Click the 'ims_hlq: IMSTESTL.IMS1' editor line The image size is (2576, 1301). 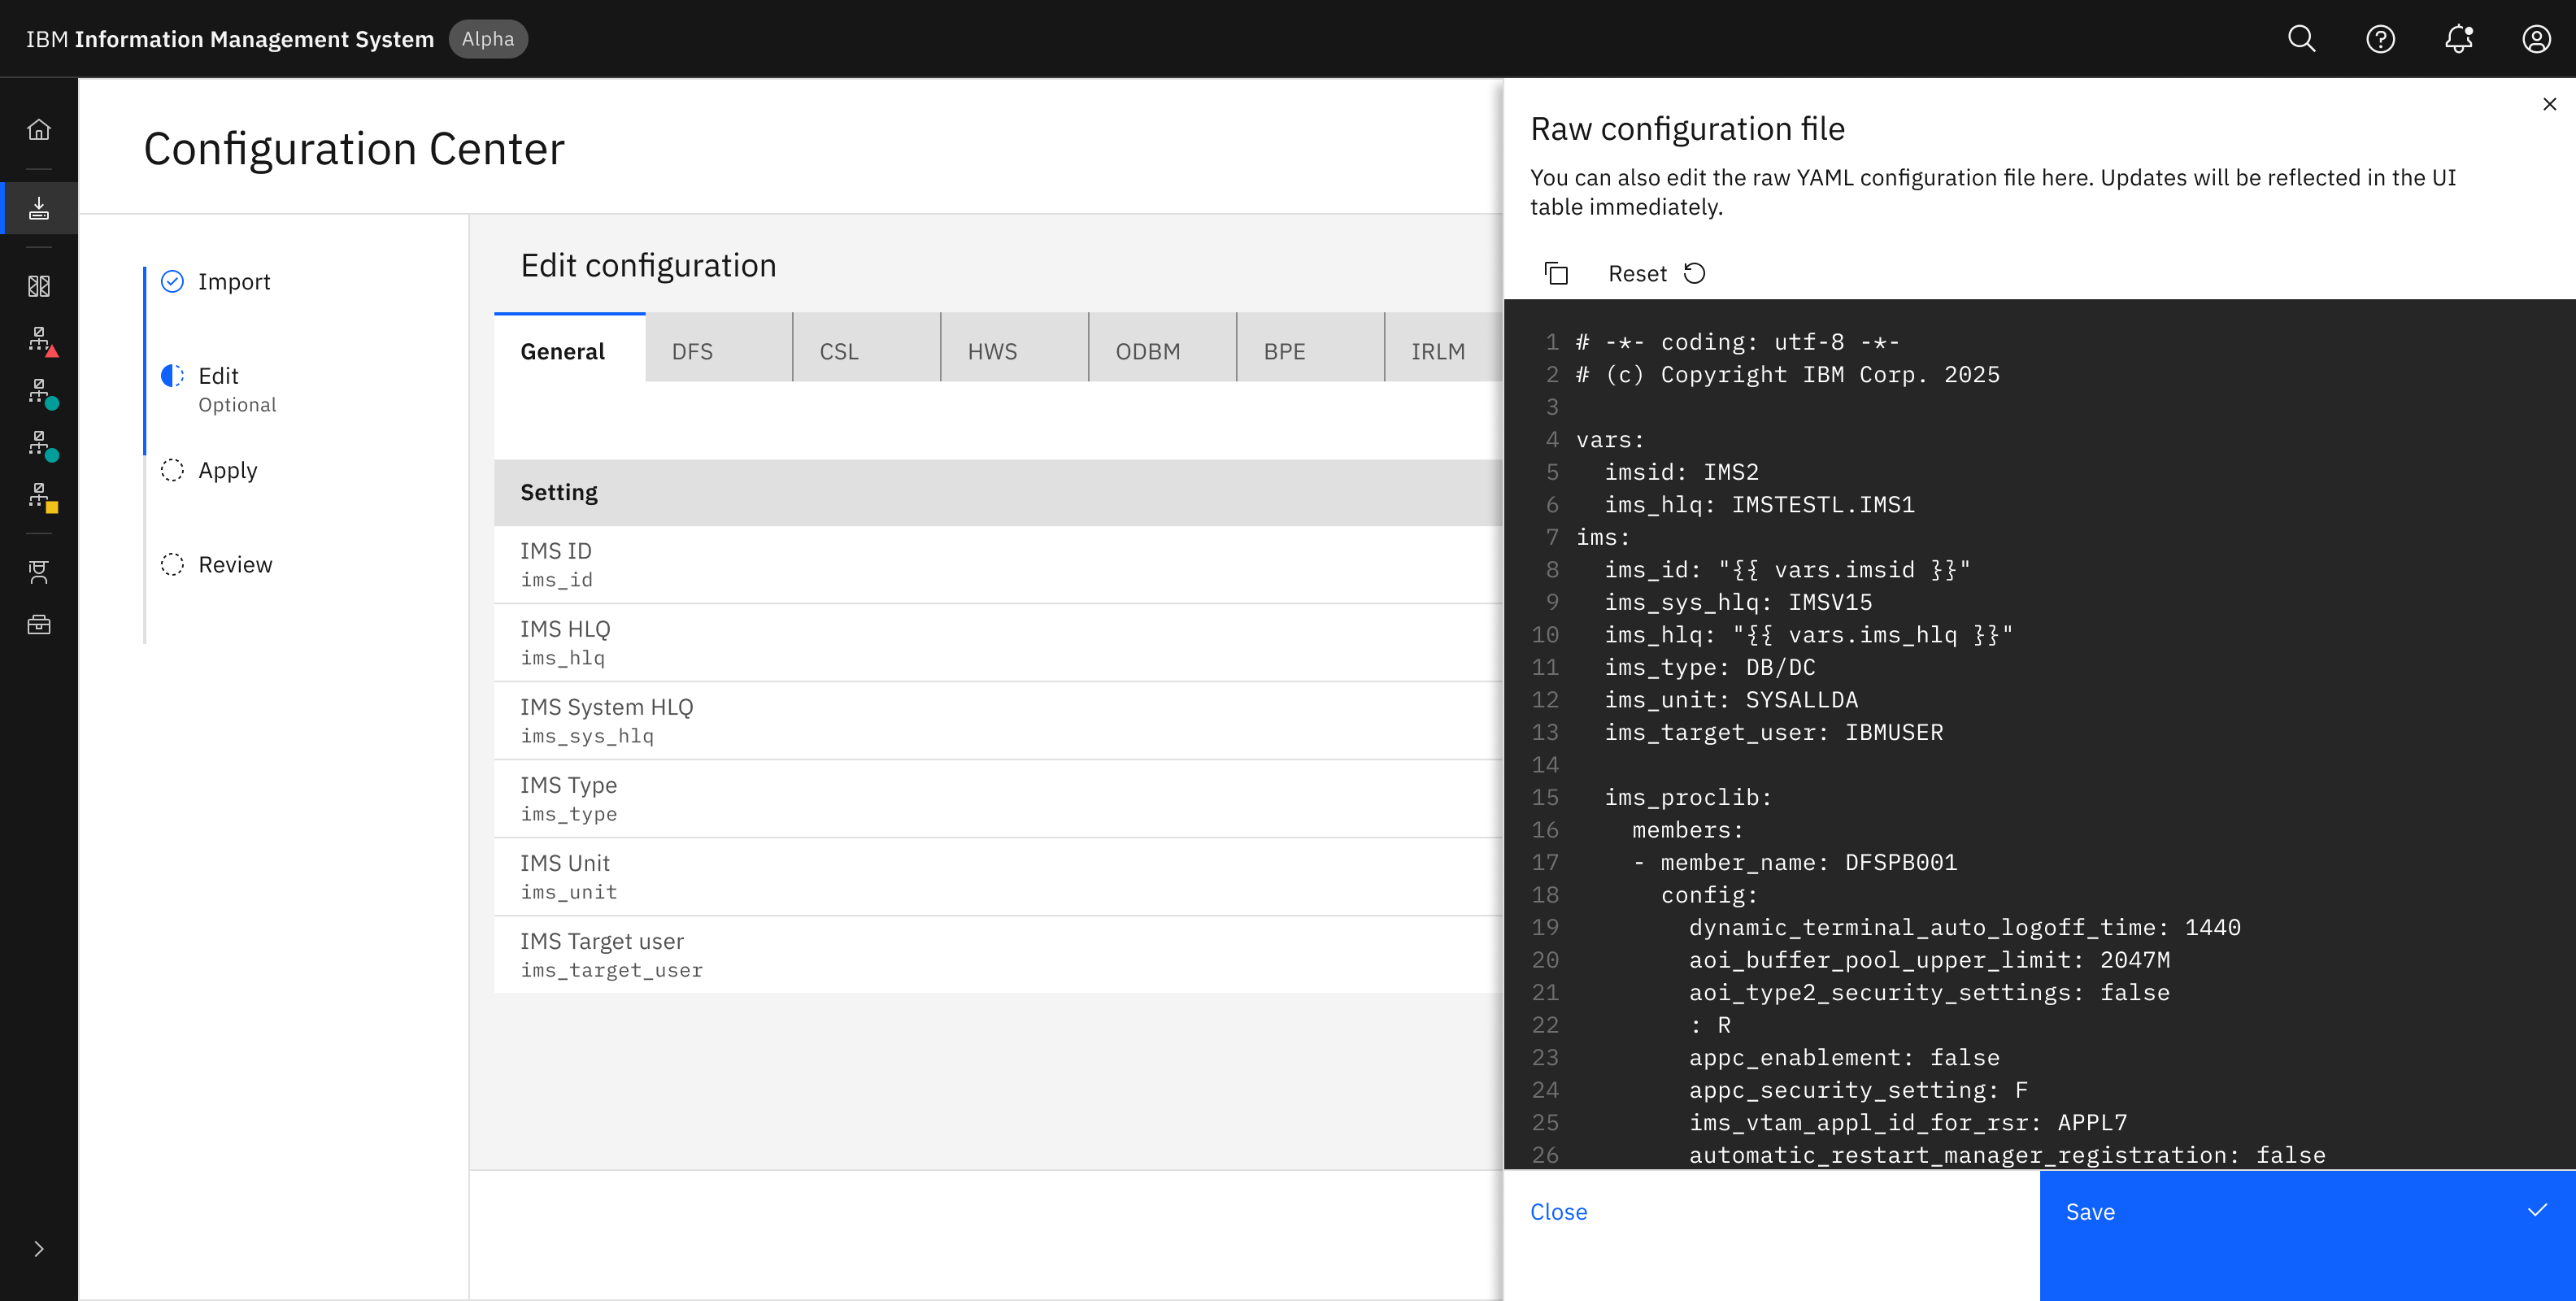coord(1759,505)
